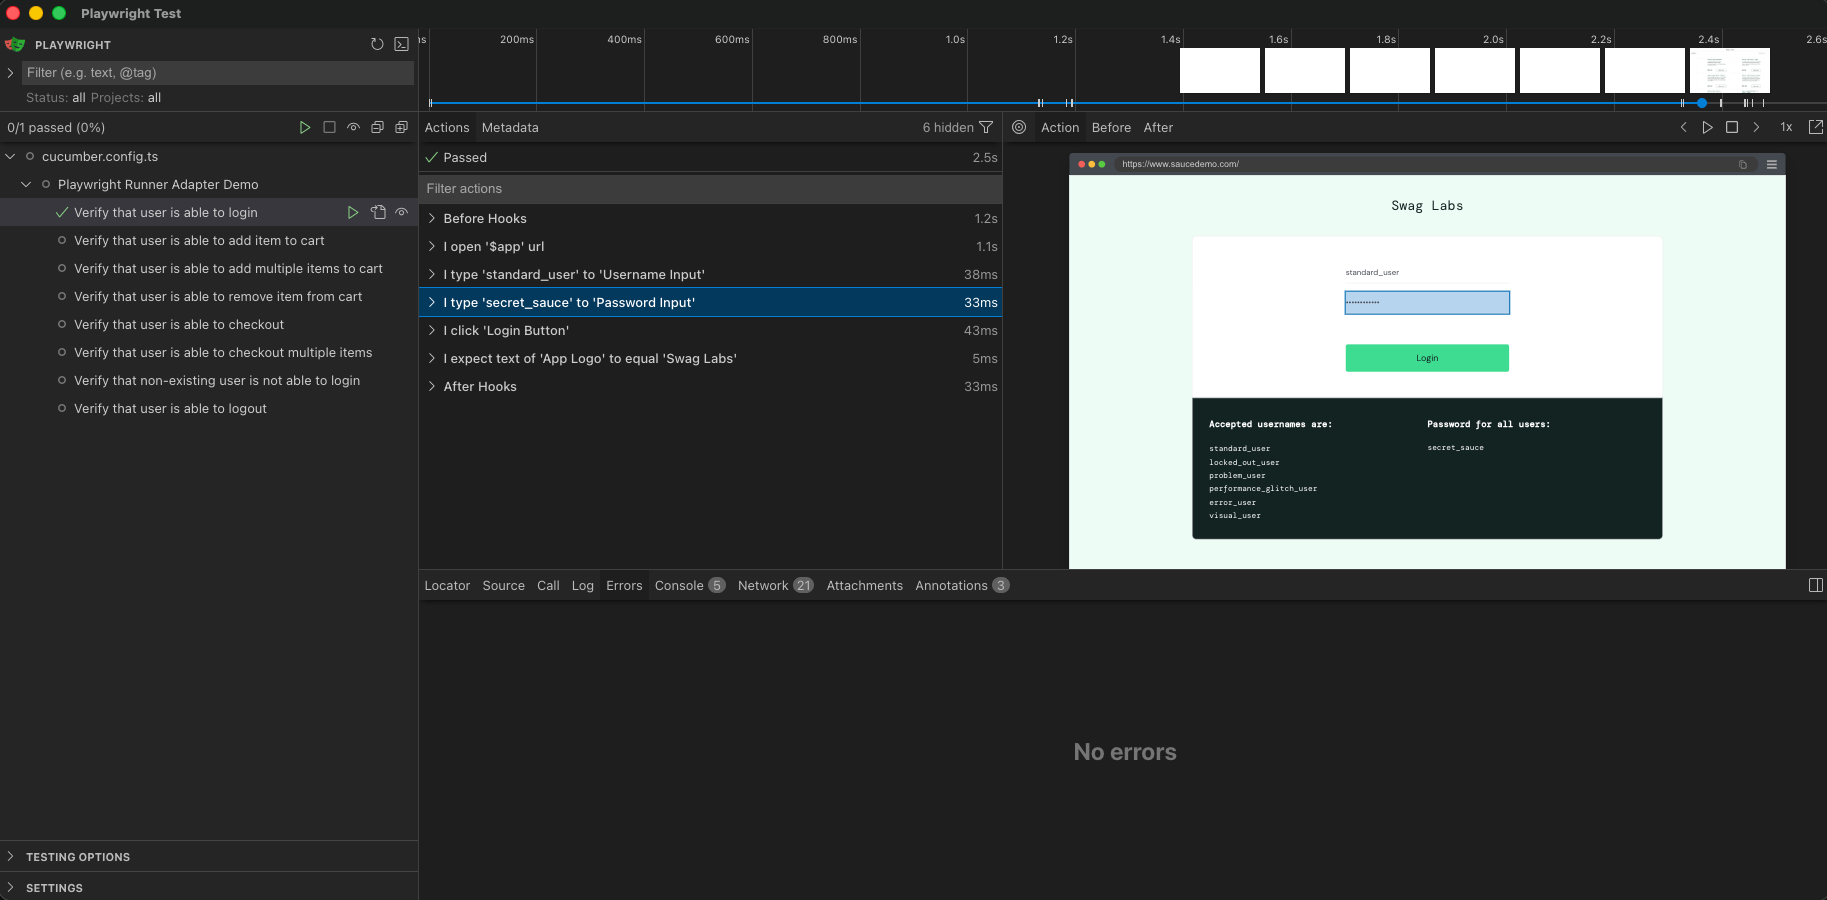Click the blue timeline position marker
The image size is (1827, 900).
[x=1702, y=103]
